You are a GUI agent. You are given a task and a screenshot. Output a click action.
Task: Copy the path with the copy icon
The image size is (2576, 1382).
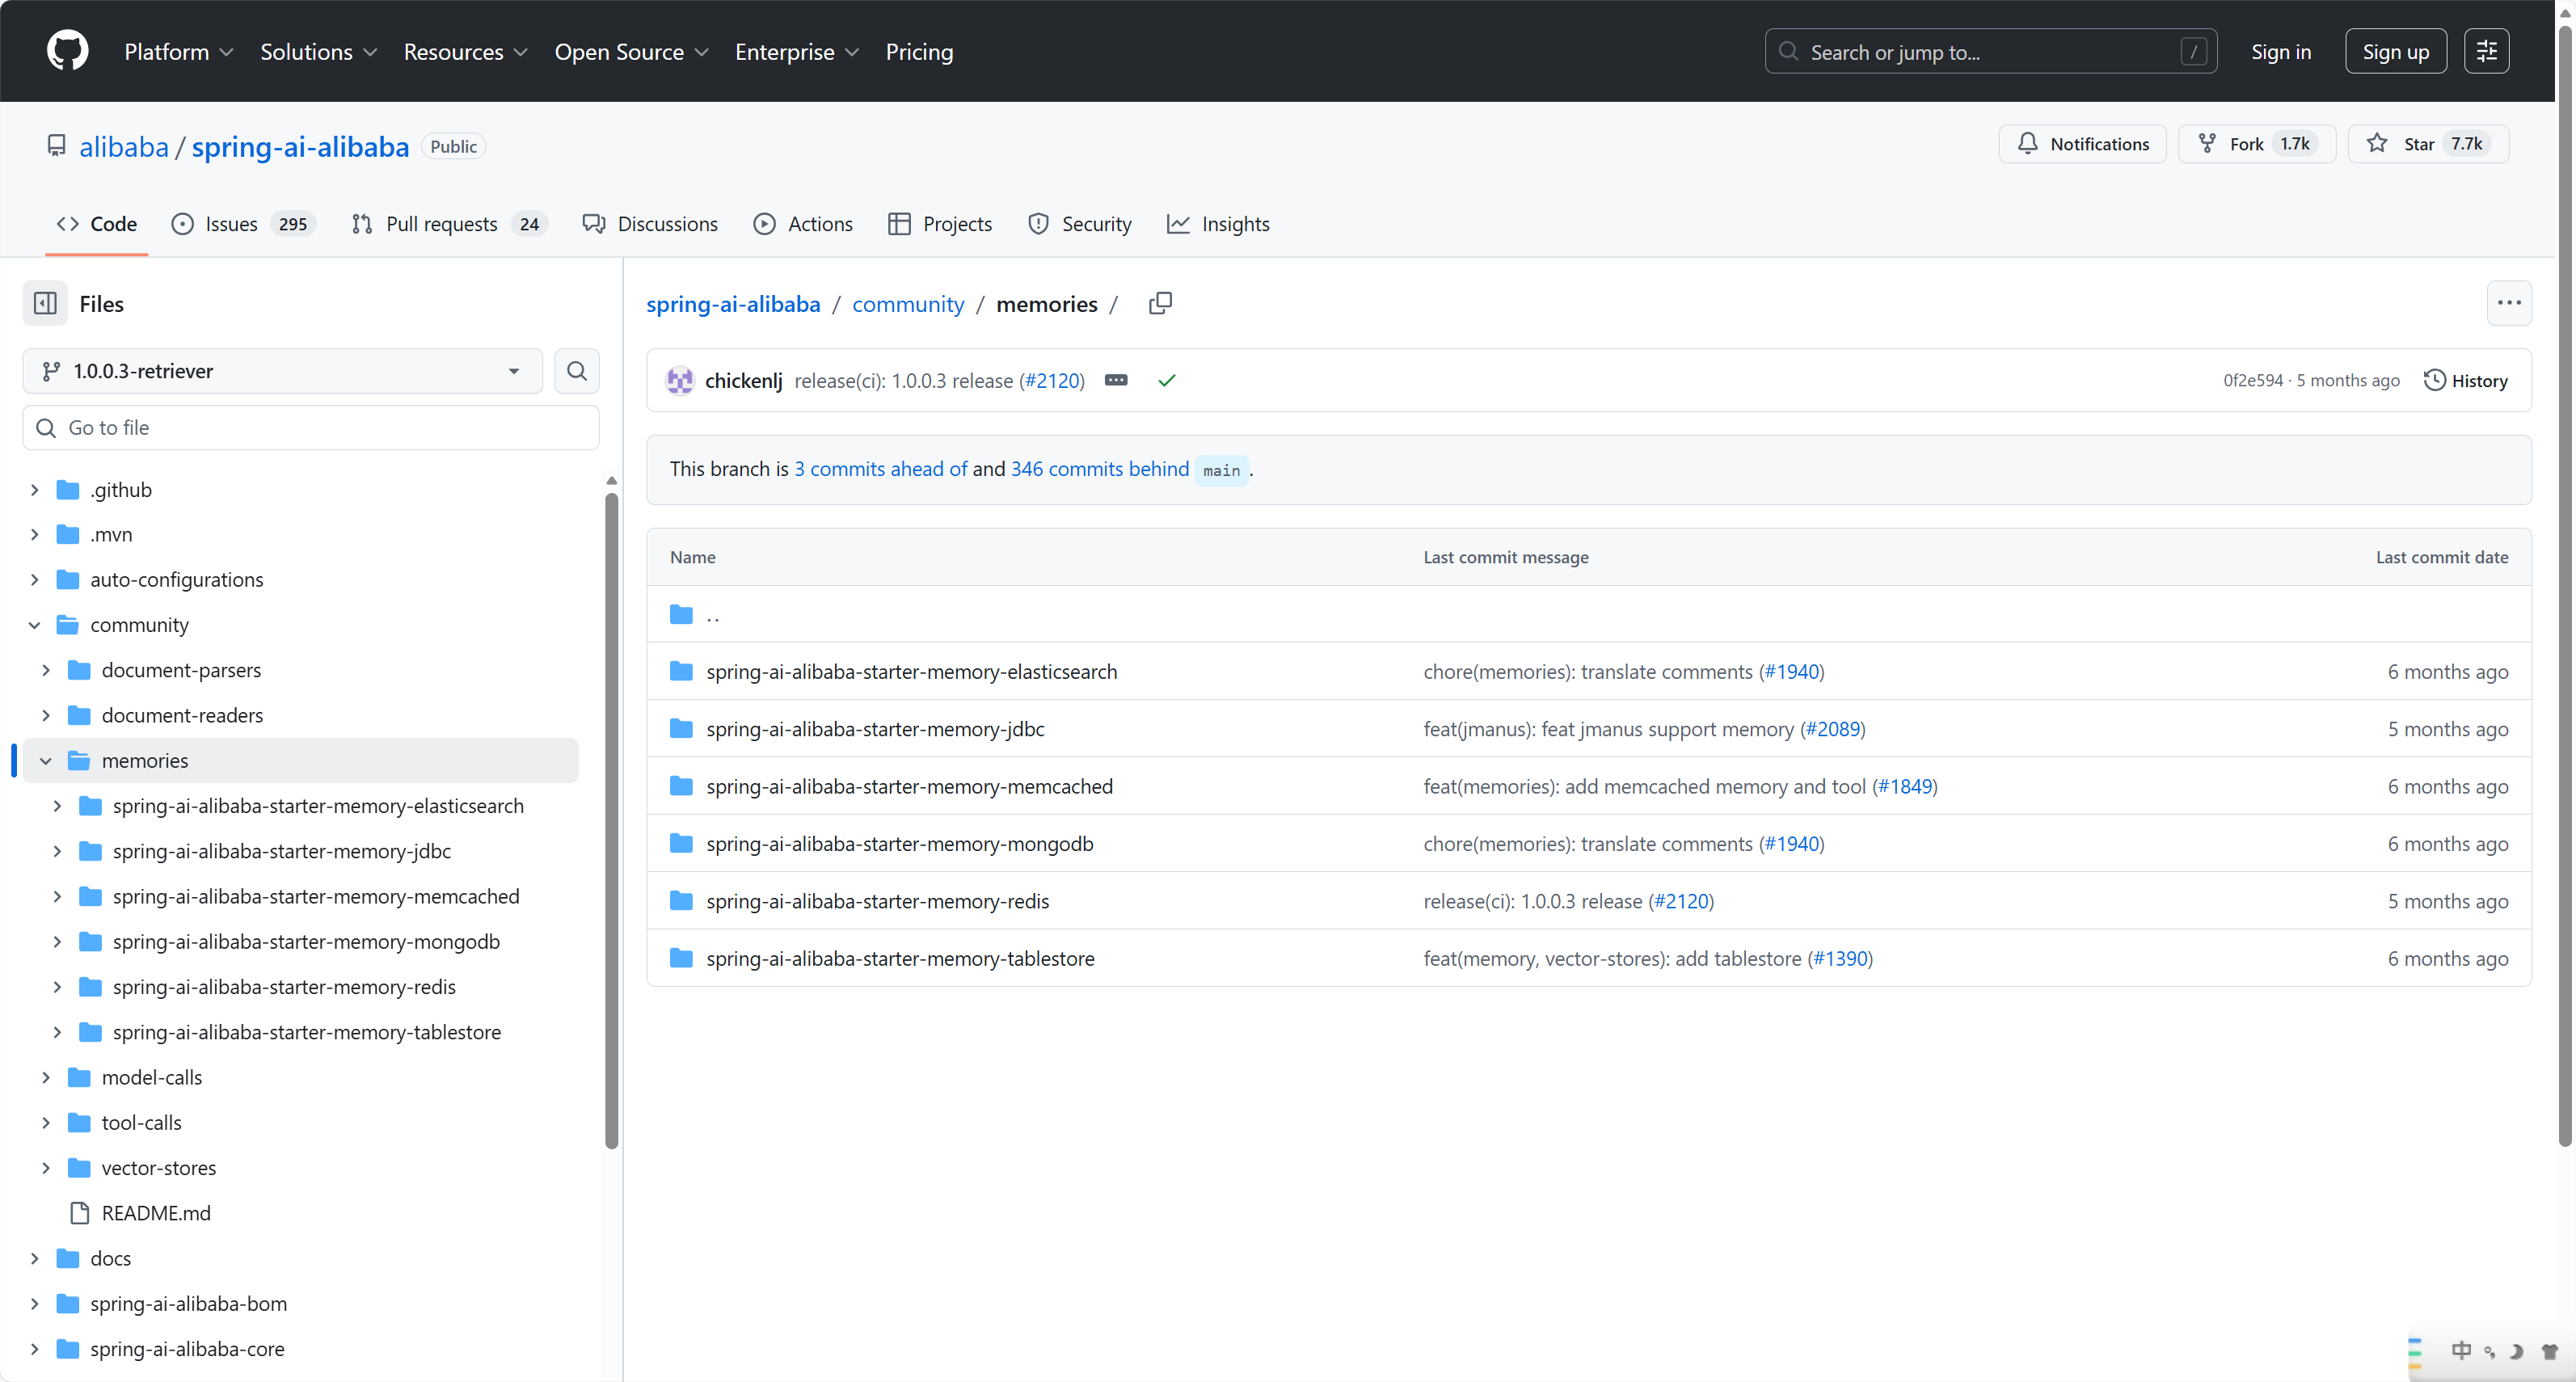(x=1160, y=303)
